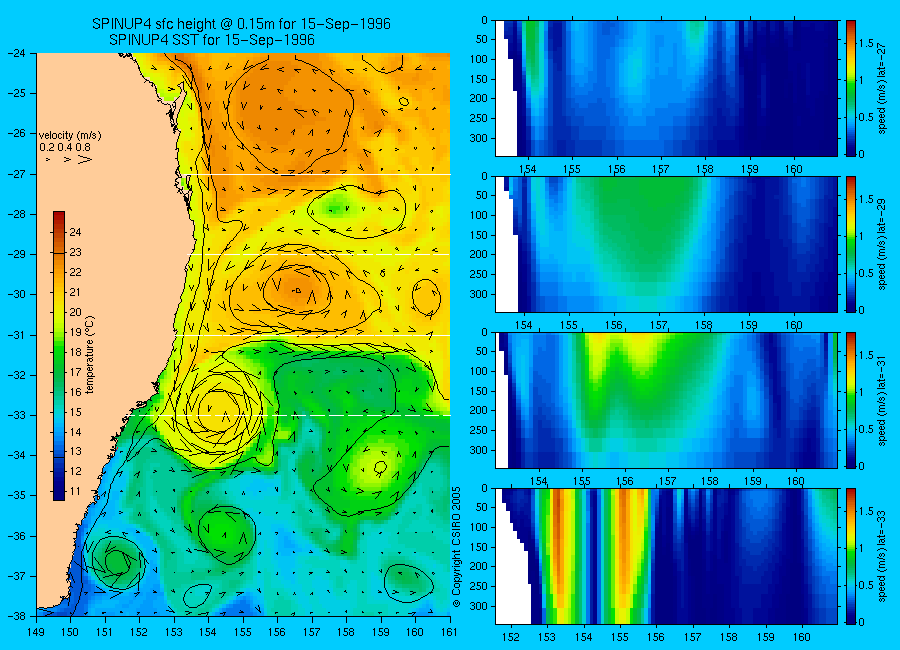Click the speed color bar for lat=-31
900x650 pixels.
coord(851,400)
